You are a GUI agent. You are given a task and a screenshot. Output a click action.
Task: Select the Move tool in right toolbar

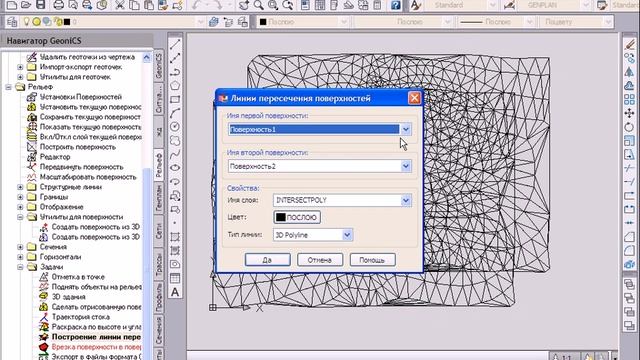click(x=629, y=113)
